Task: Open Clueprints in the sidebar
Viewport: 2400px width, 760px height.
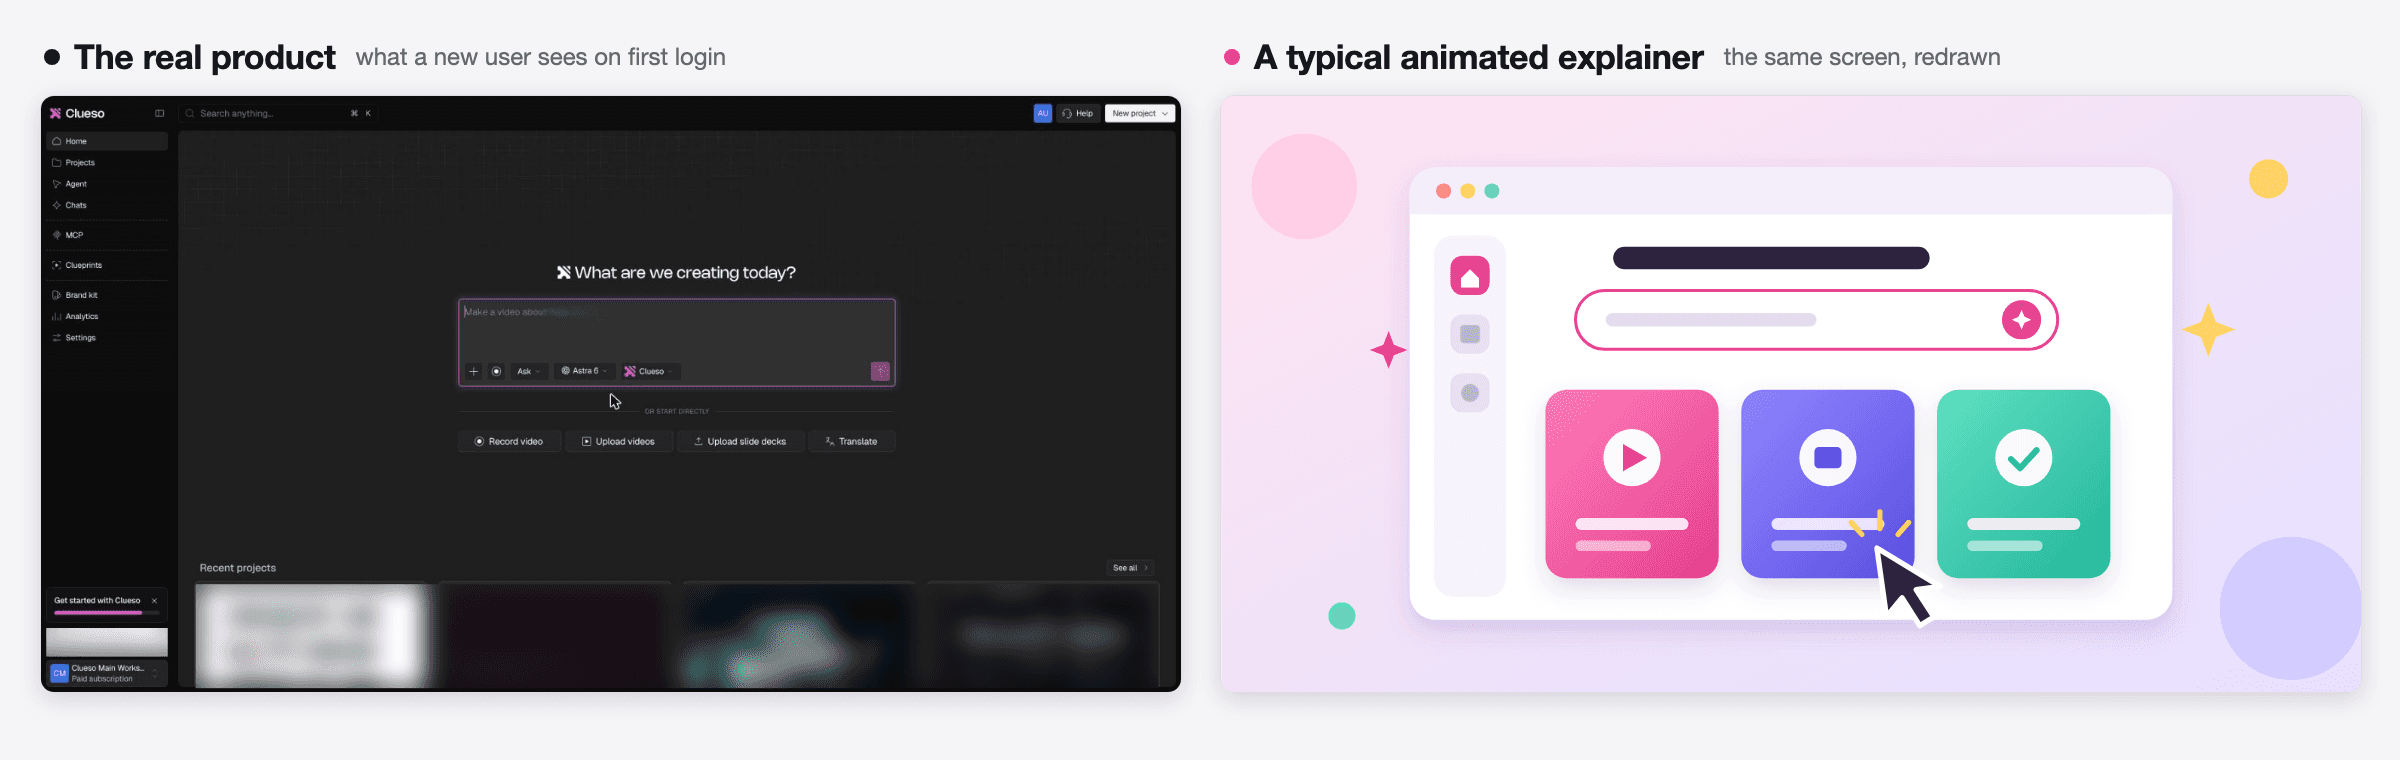Action: point(107,265)
